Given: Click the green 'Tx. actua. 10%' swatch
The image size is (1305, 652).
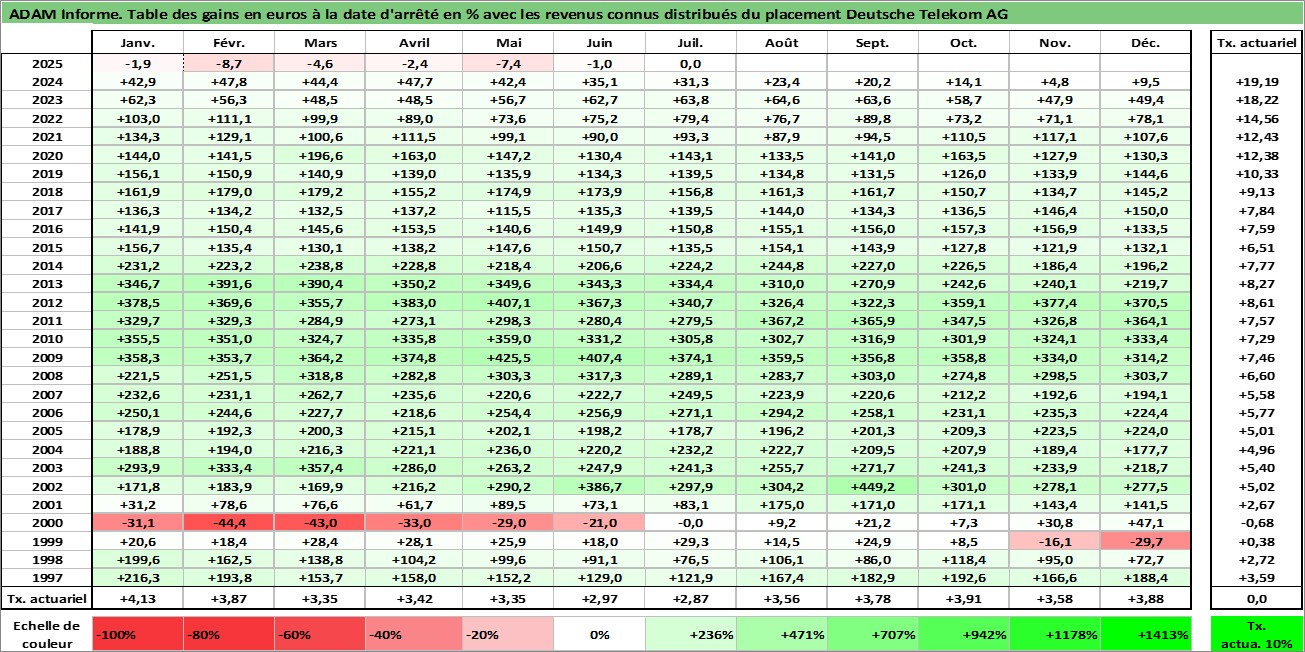Looking at the screenshot, I should click(x=1257, y=634).
